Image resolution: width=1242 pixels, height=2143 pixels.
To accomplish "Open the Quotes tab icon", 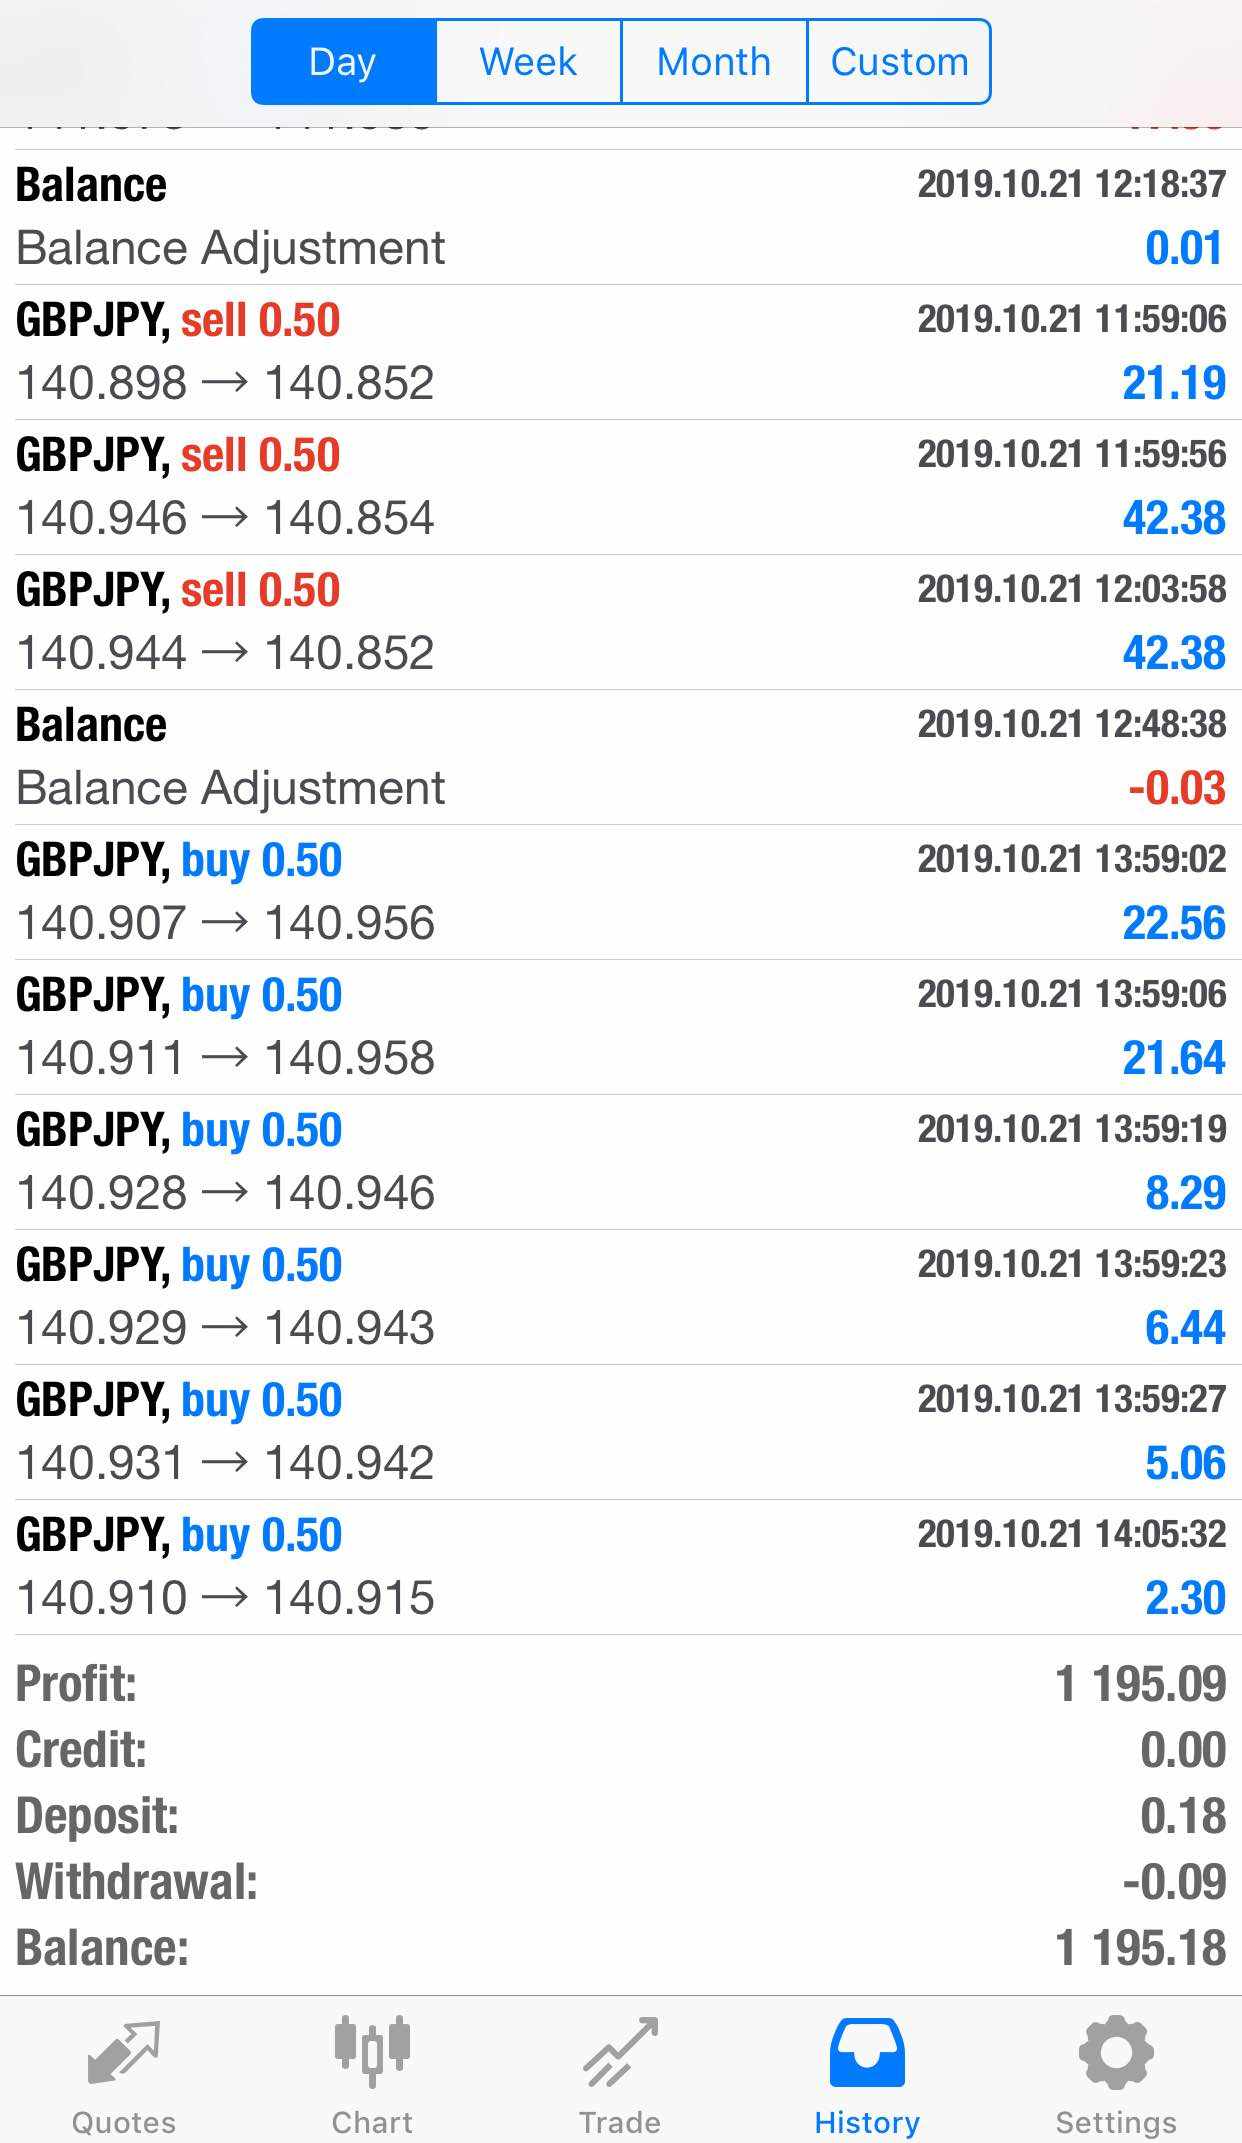I will [x=124, y=2052].
